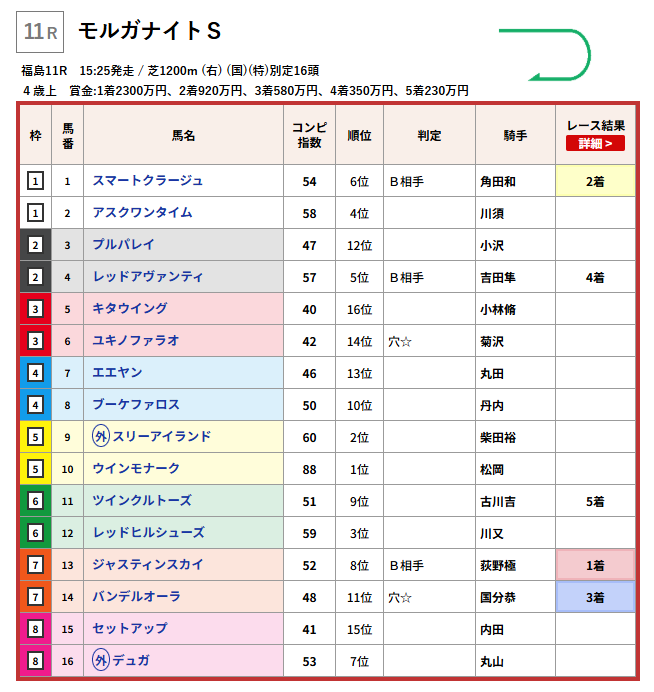This screenshot has height=692, width=654.
Task: Open horse link キタウイング
Action: [130, 308]
